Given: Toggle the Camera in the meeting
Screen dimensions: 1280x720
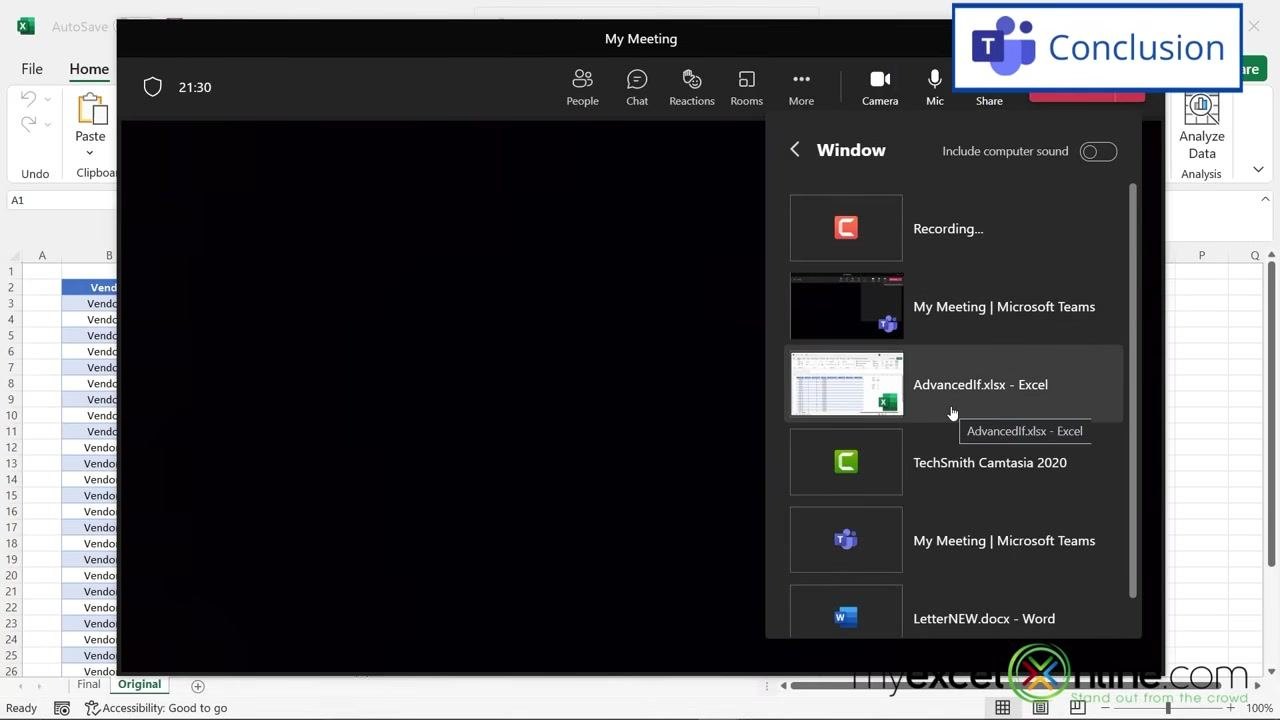Looking at the screenshot, I should click(880, 87).
